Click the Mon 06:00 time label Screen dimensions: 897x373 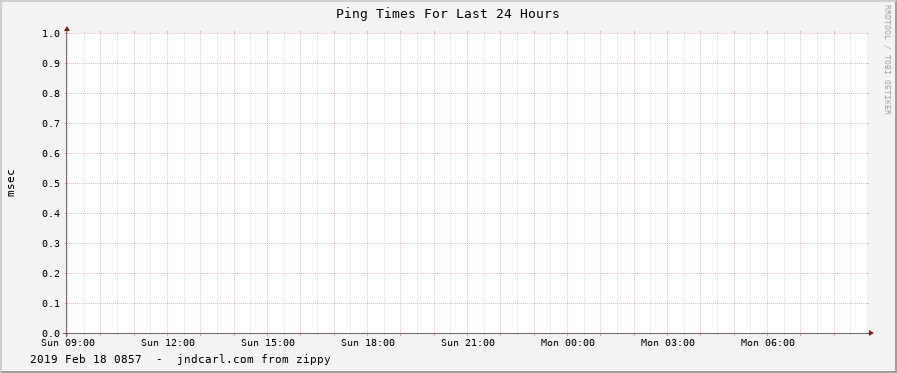[x=768, y=343]
